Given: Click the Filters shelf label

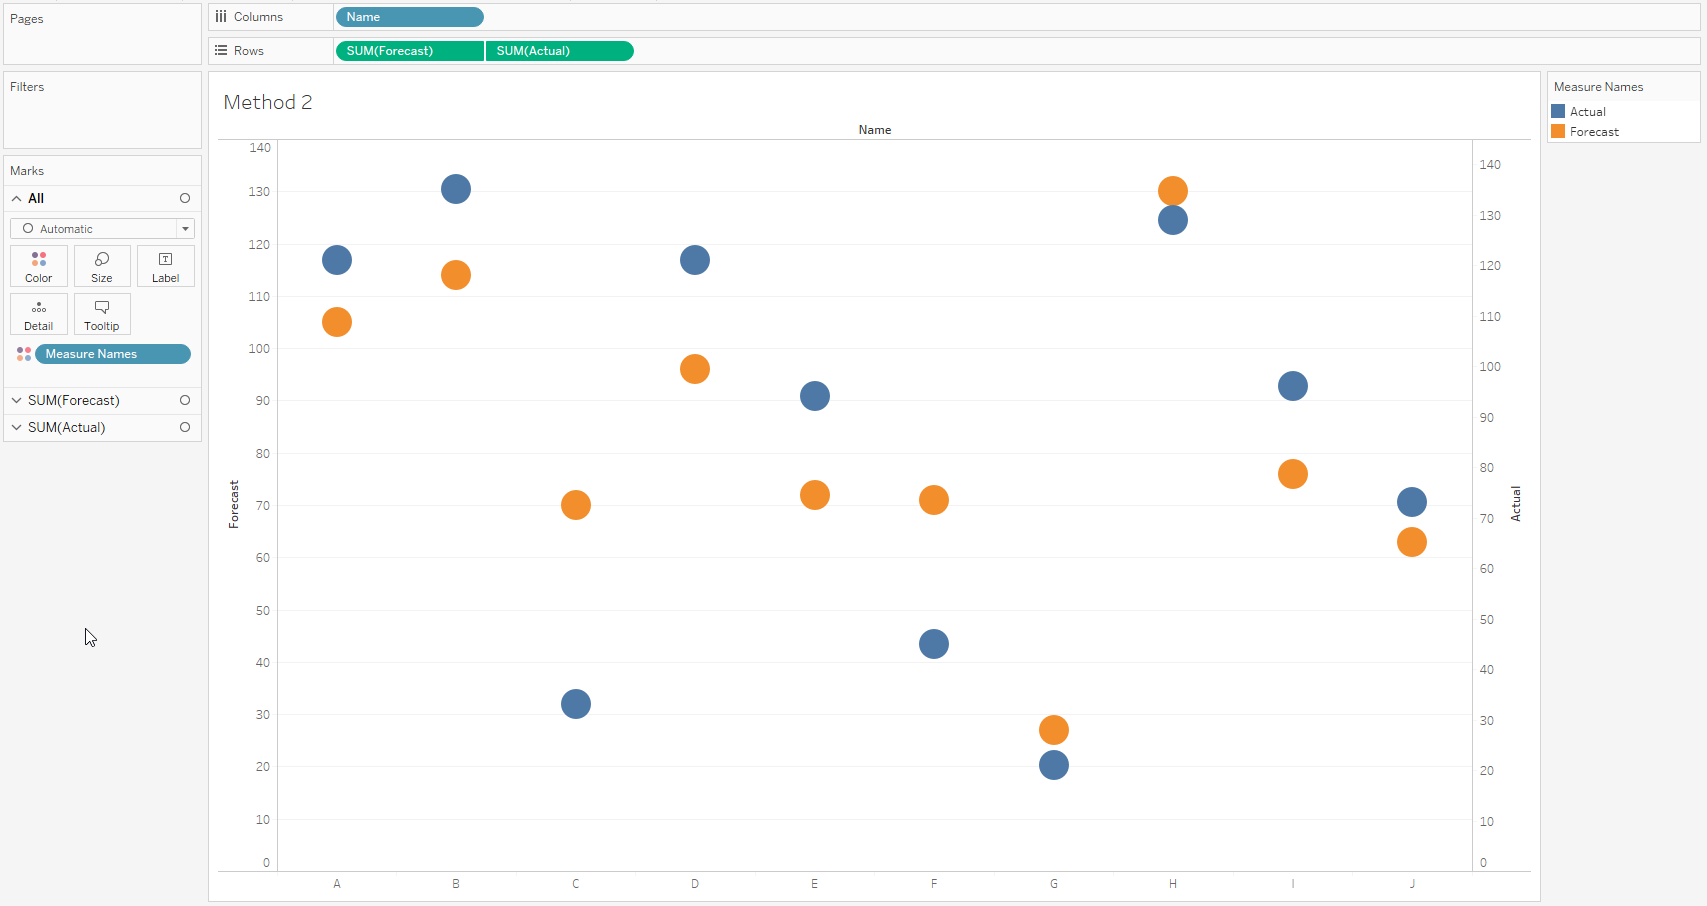Looking at the screenshot, I should coord(27,87).
